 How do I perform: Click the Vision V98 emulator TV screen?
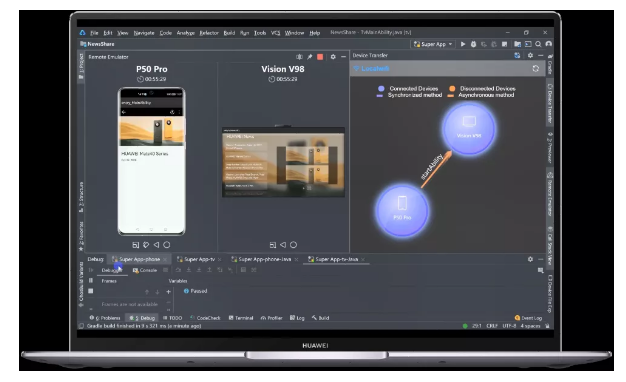[283, 162]
